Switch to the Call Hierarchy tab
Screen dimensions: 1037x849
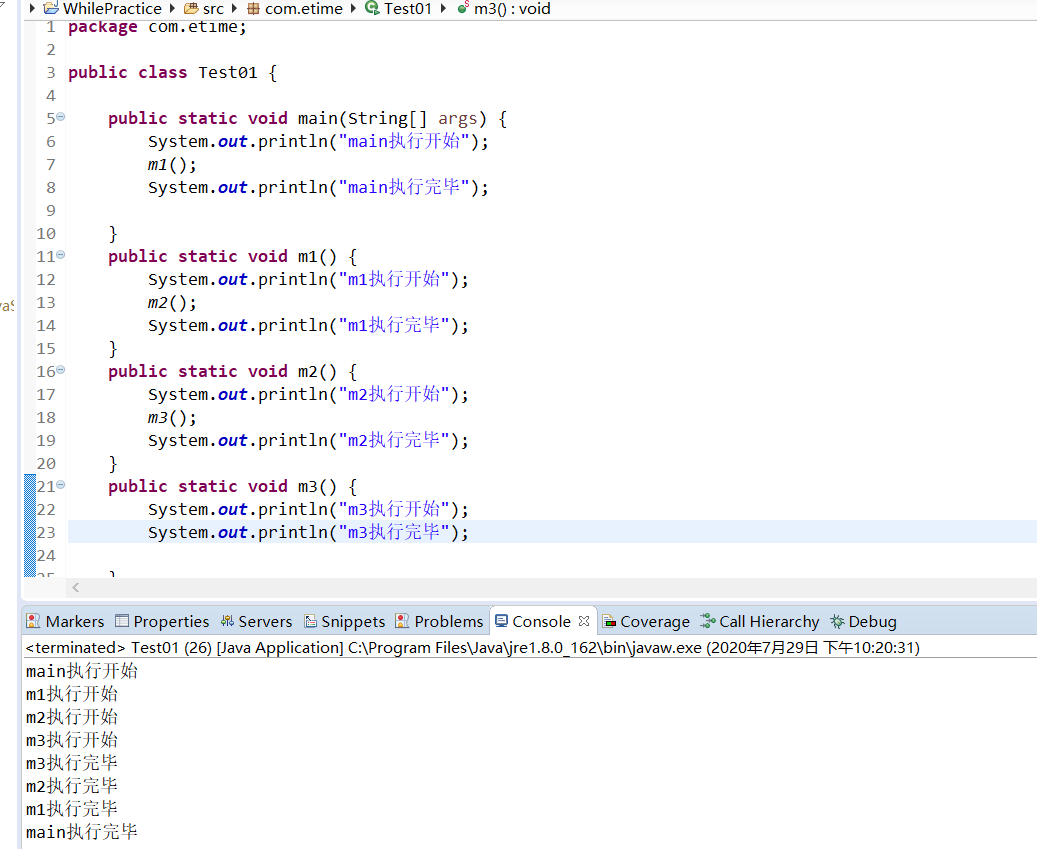click(x=760, y=622)
